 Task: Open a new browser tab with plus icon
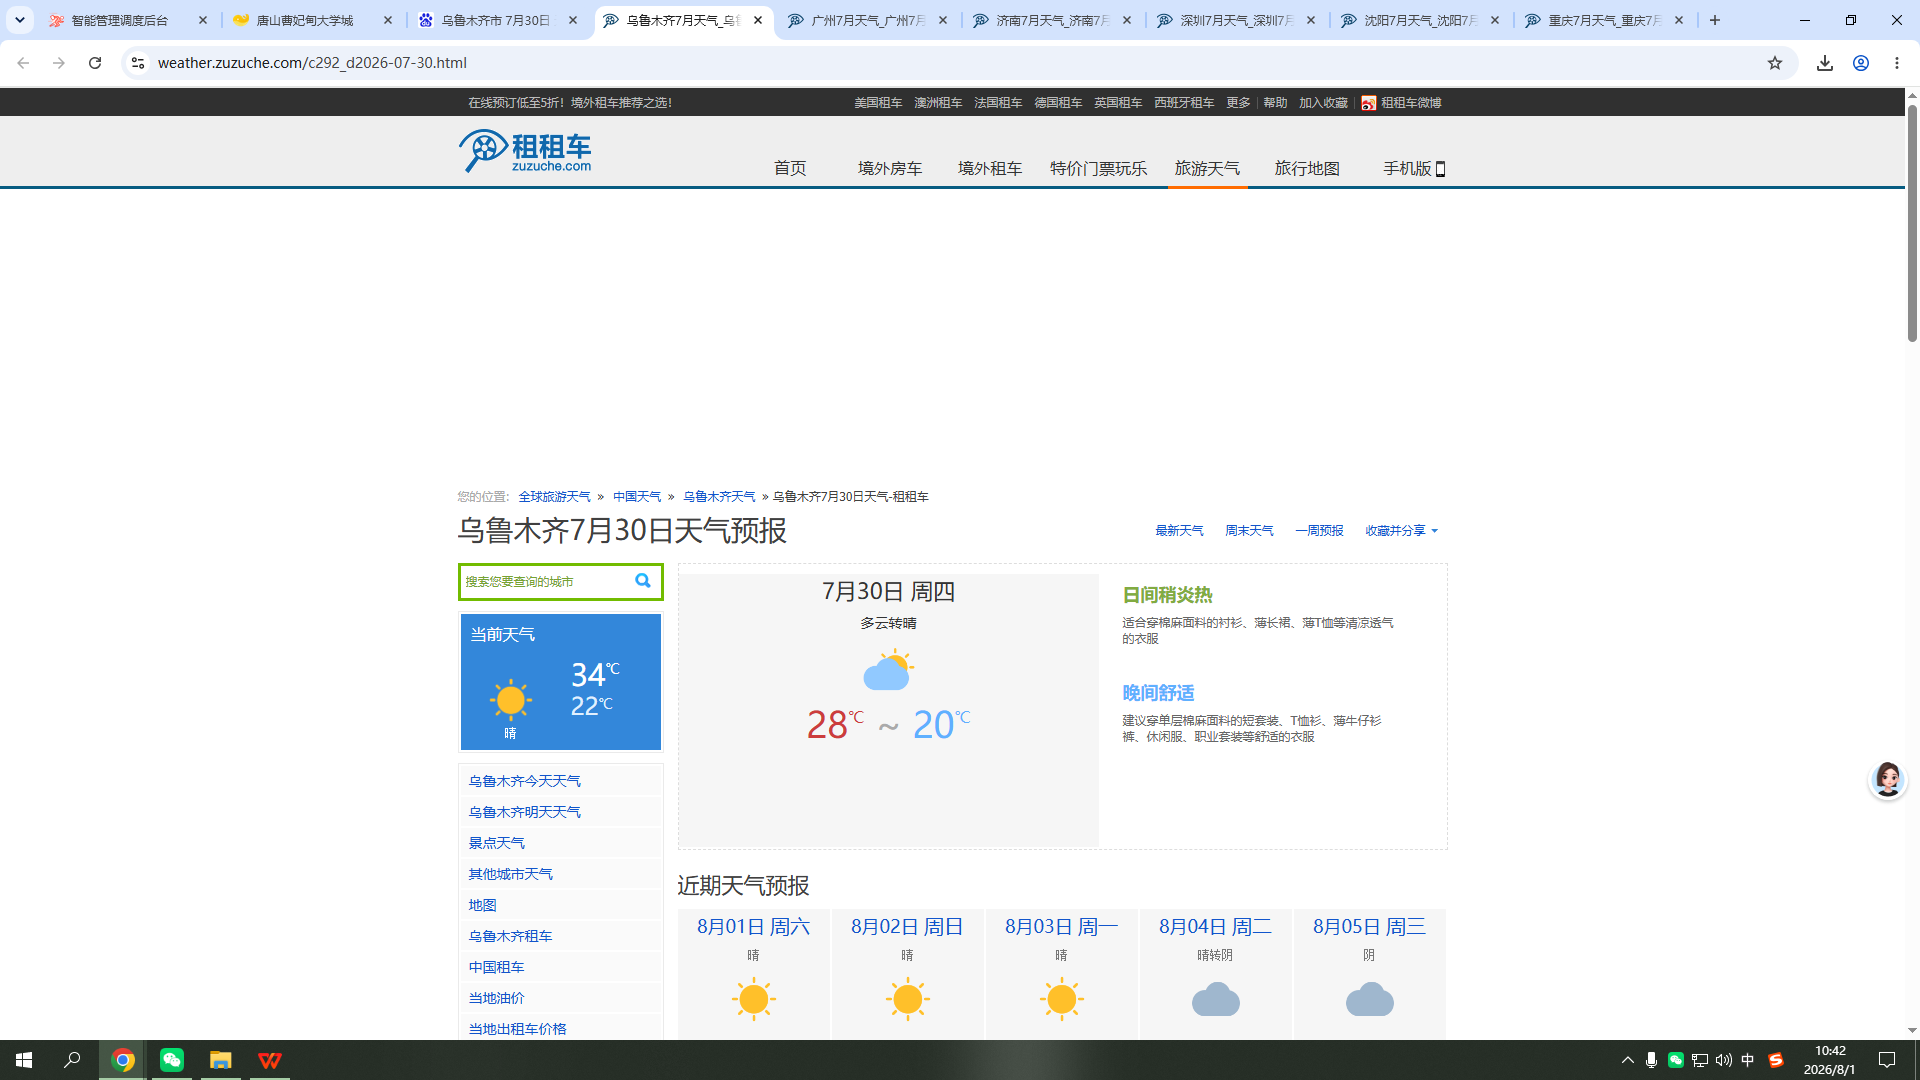(x=1715, y=20)
